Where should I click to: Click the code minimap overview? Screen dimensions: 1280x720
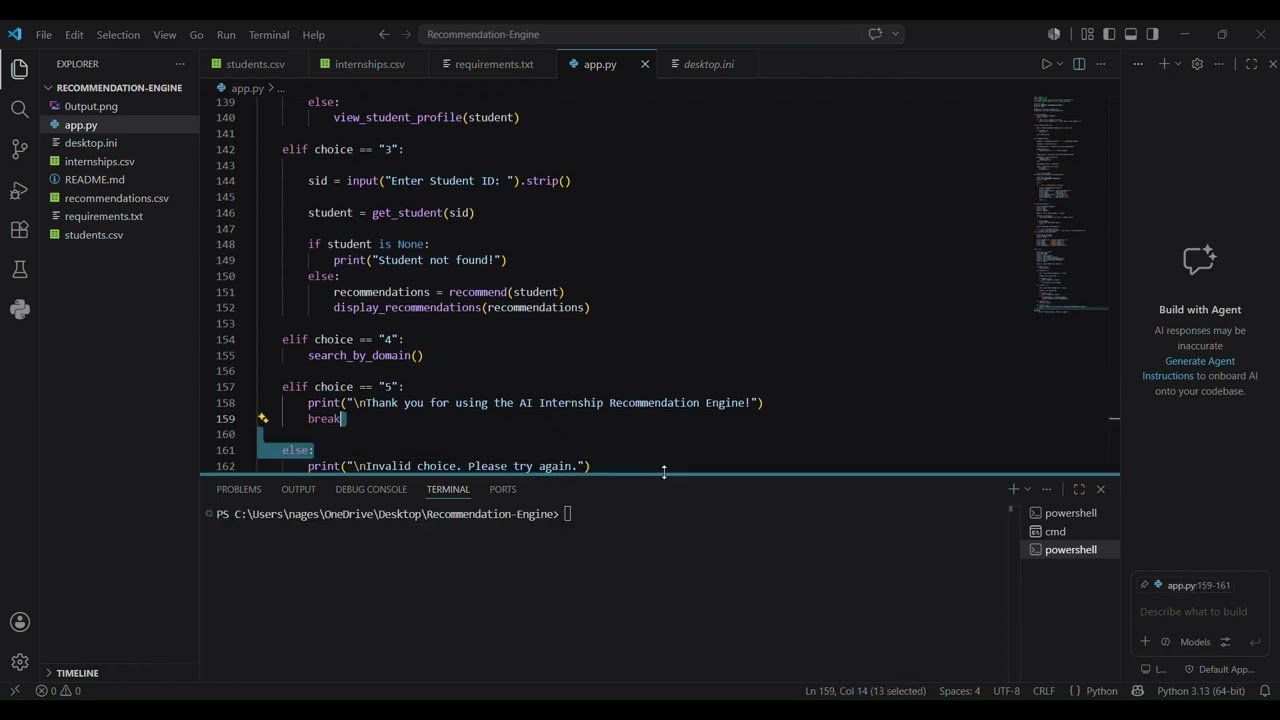tap(1072, 204)
